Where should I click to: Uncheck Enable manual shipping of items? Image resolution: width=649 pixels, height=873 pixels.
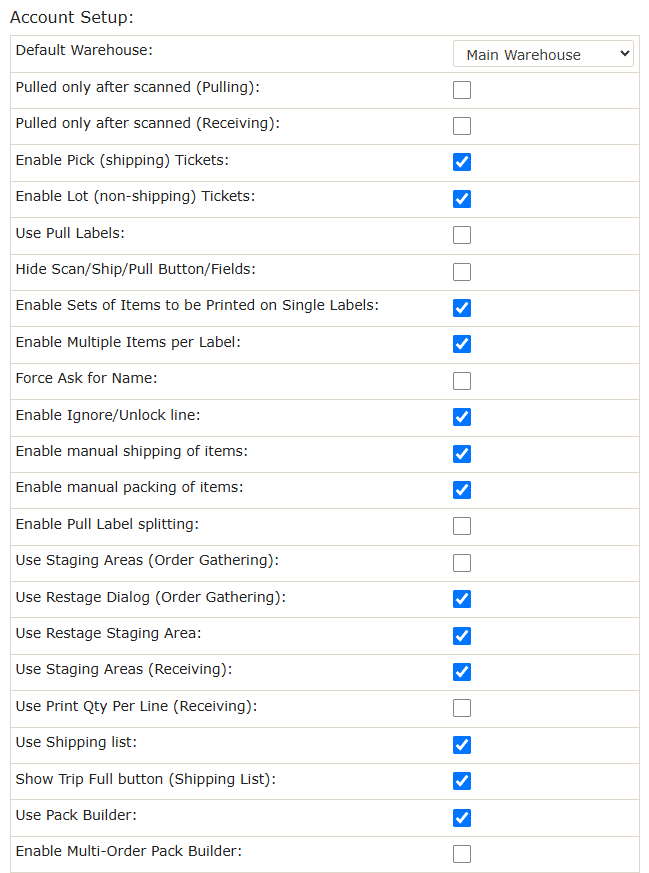(461, 454)
